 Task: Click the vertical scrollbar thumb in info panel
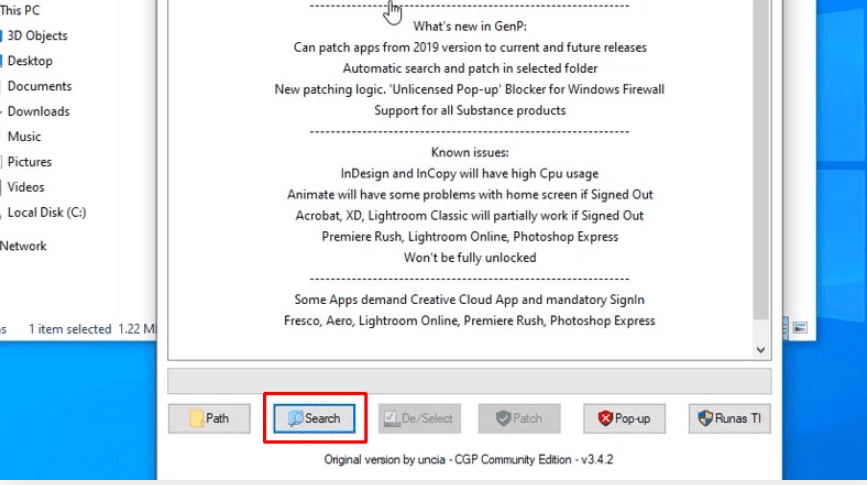coord(761,160)
